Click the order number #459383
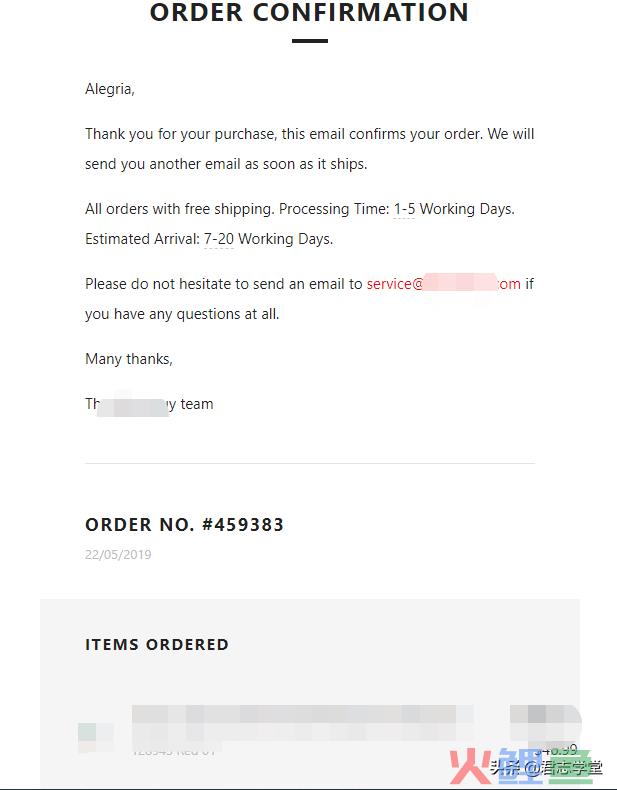The image size is (617, 790). (x=243, y=524)
